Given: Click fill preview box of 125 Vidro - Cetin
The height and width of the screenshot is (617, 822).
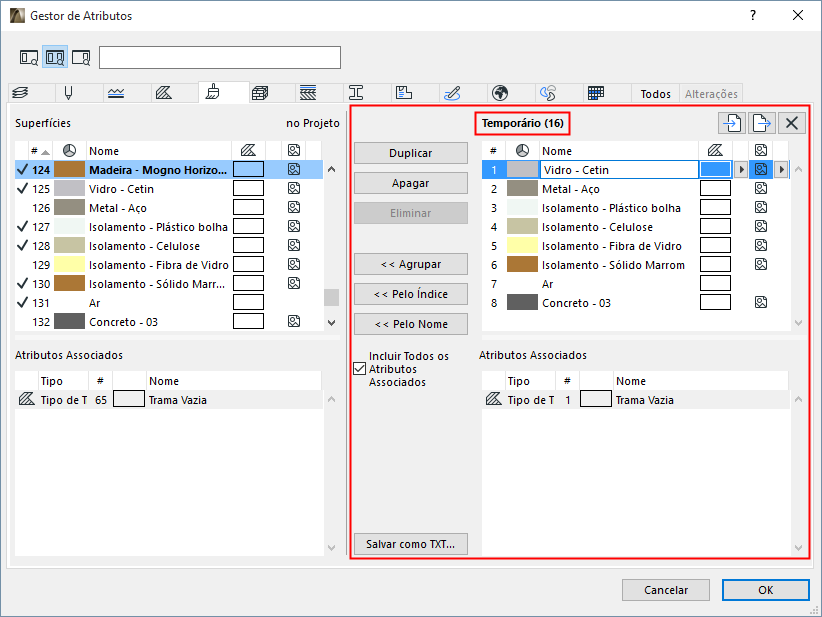Looking at the screenshot, I should [x=248, y=189].
